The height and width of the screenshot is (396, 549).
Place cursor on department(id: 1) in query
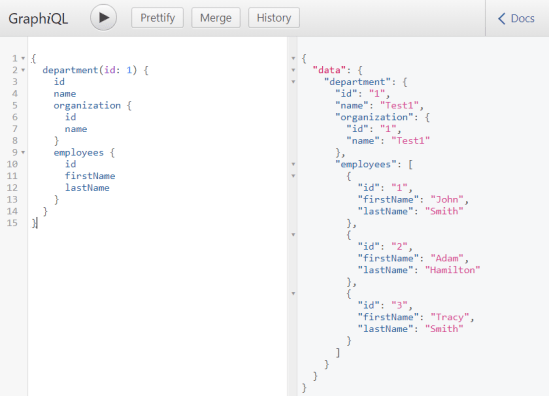[90, 70]
